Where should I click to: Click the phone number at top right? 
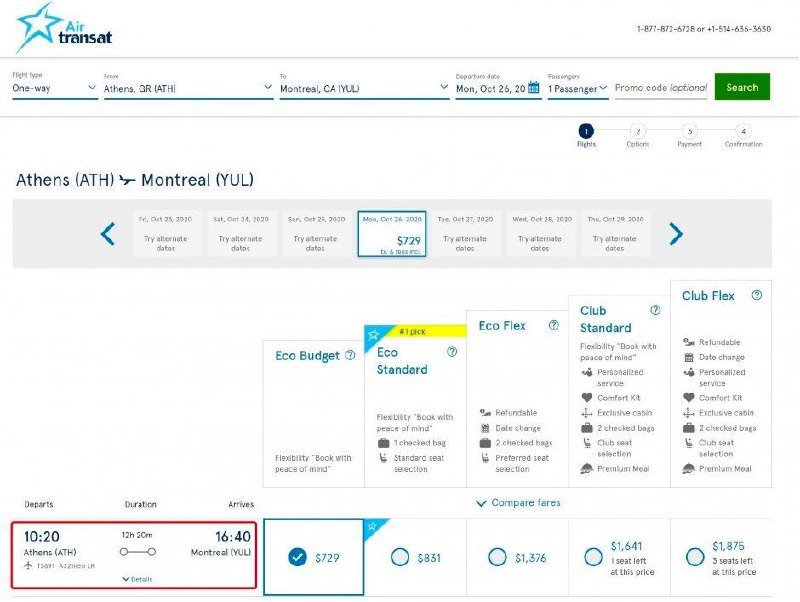(704, 29)
